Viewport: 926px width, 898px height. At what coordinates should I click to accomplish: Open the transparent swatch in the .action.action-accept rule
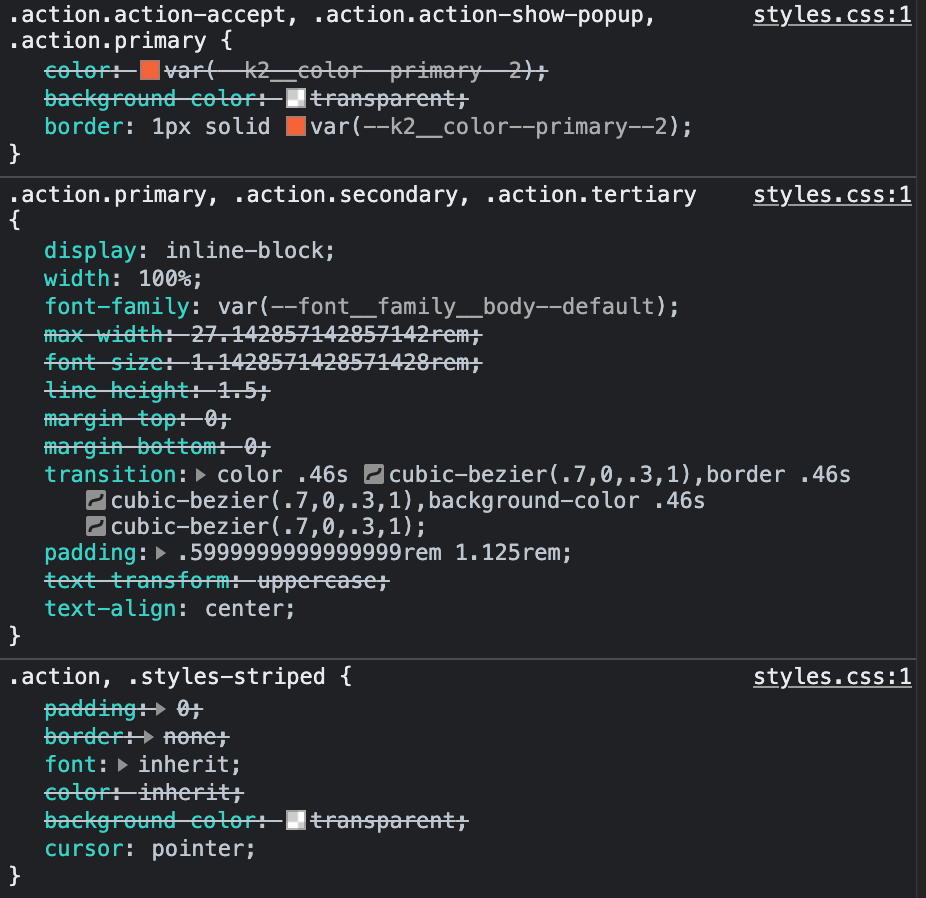coord(295,99)
